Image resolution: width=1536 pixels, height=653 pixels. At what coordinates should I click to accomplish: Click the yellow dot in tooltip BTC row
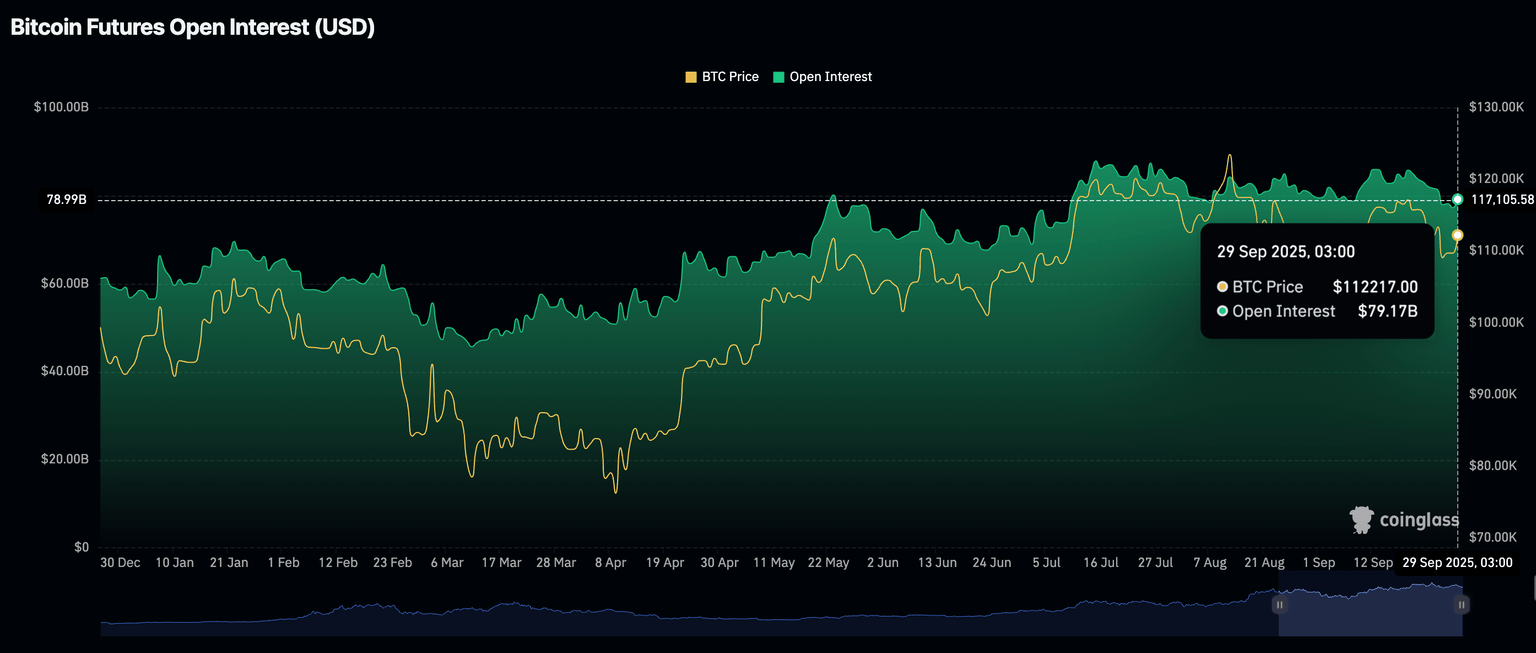[1222, 287]
